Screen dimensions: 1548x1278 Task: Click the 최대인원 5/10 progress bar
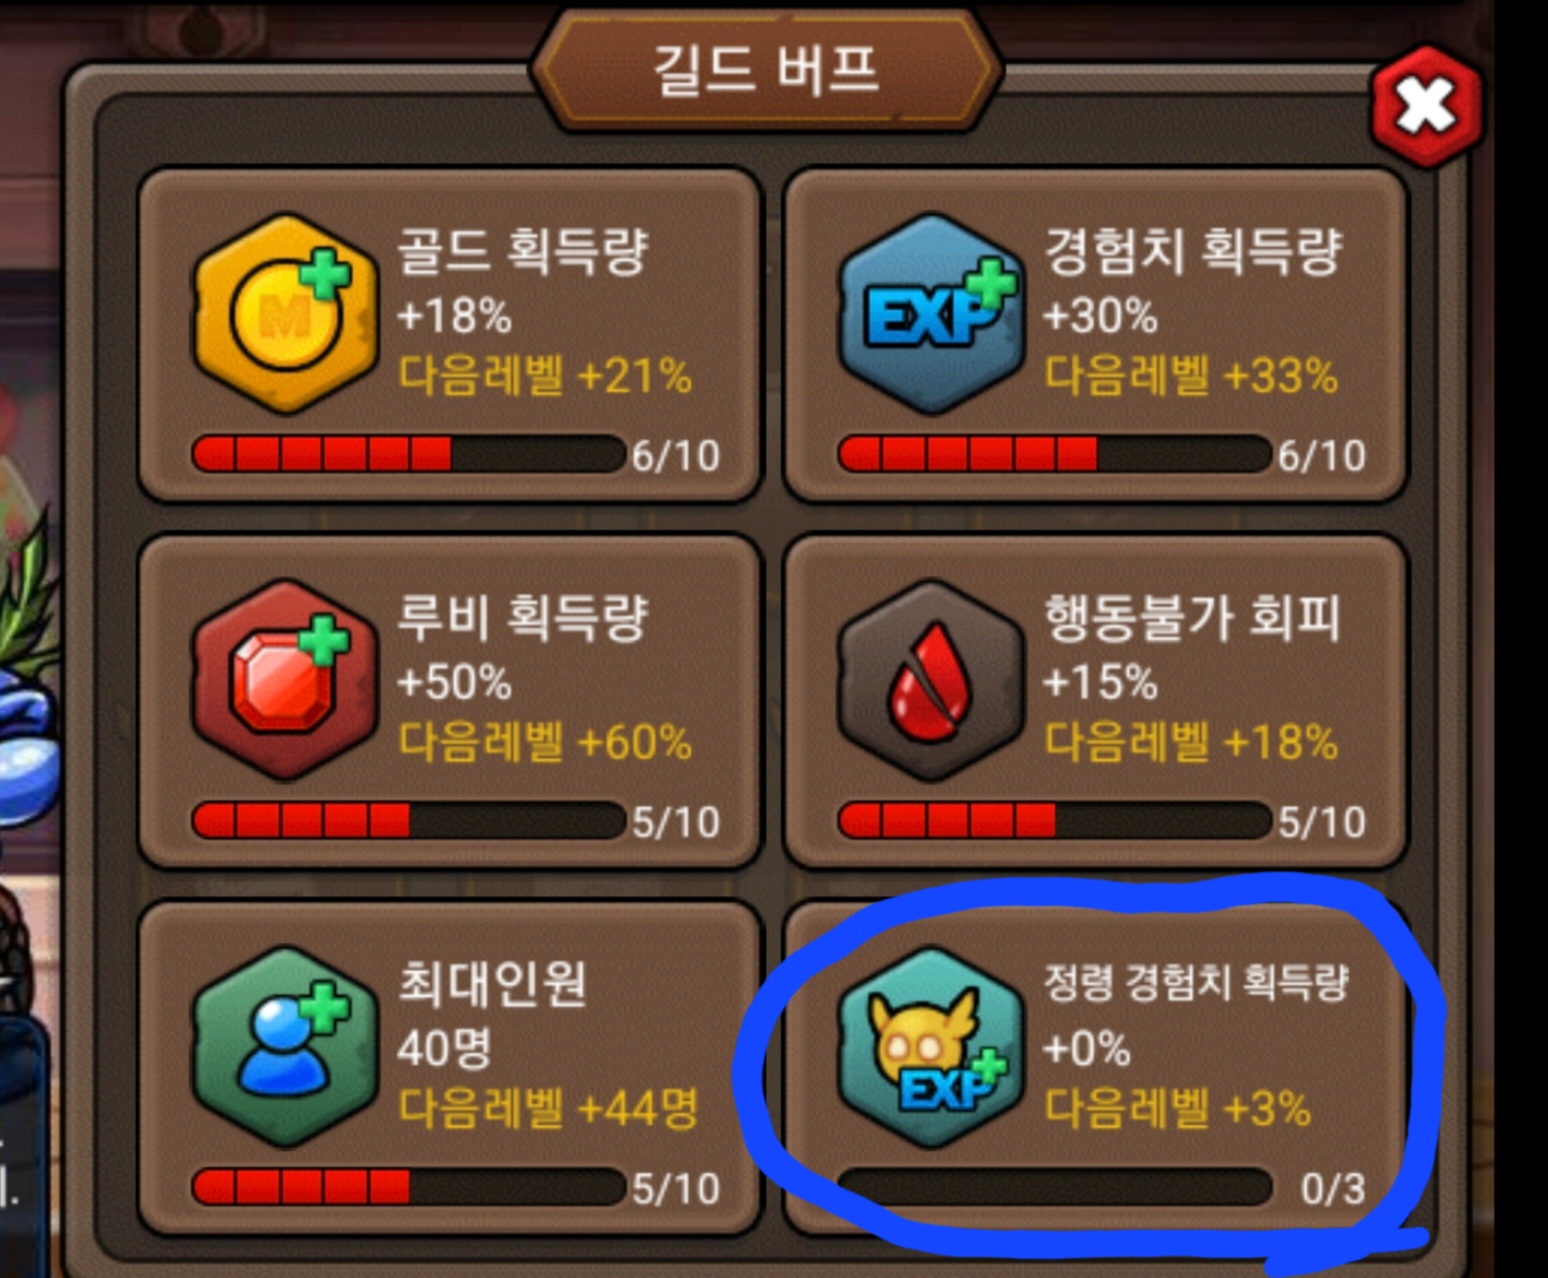tap(408, 1187)
